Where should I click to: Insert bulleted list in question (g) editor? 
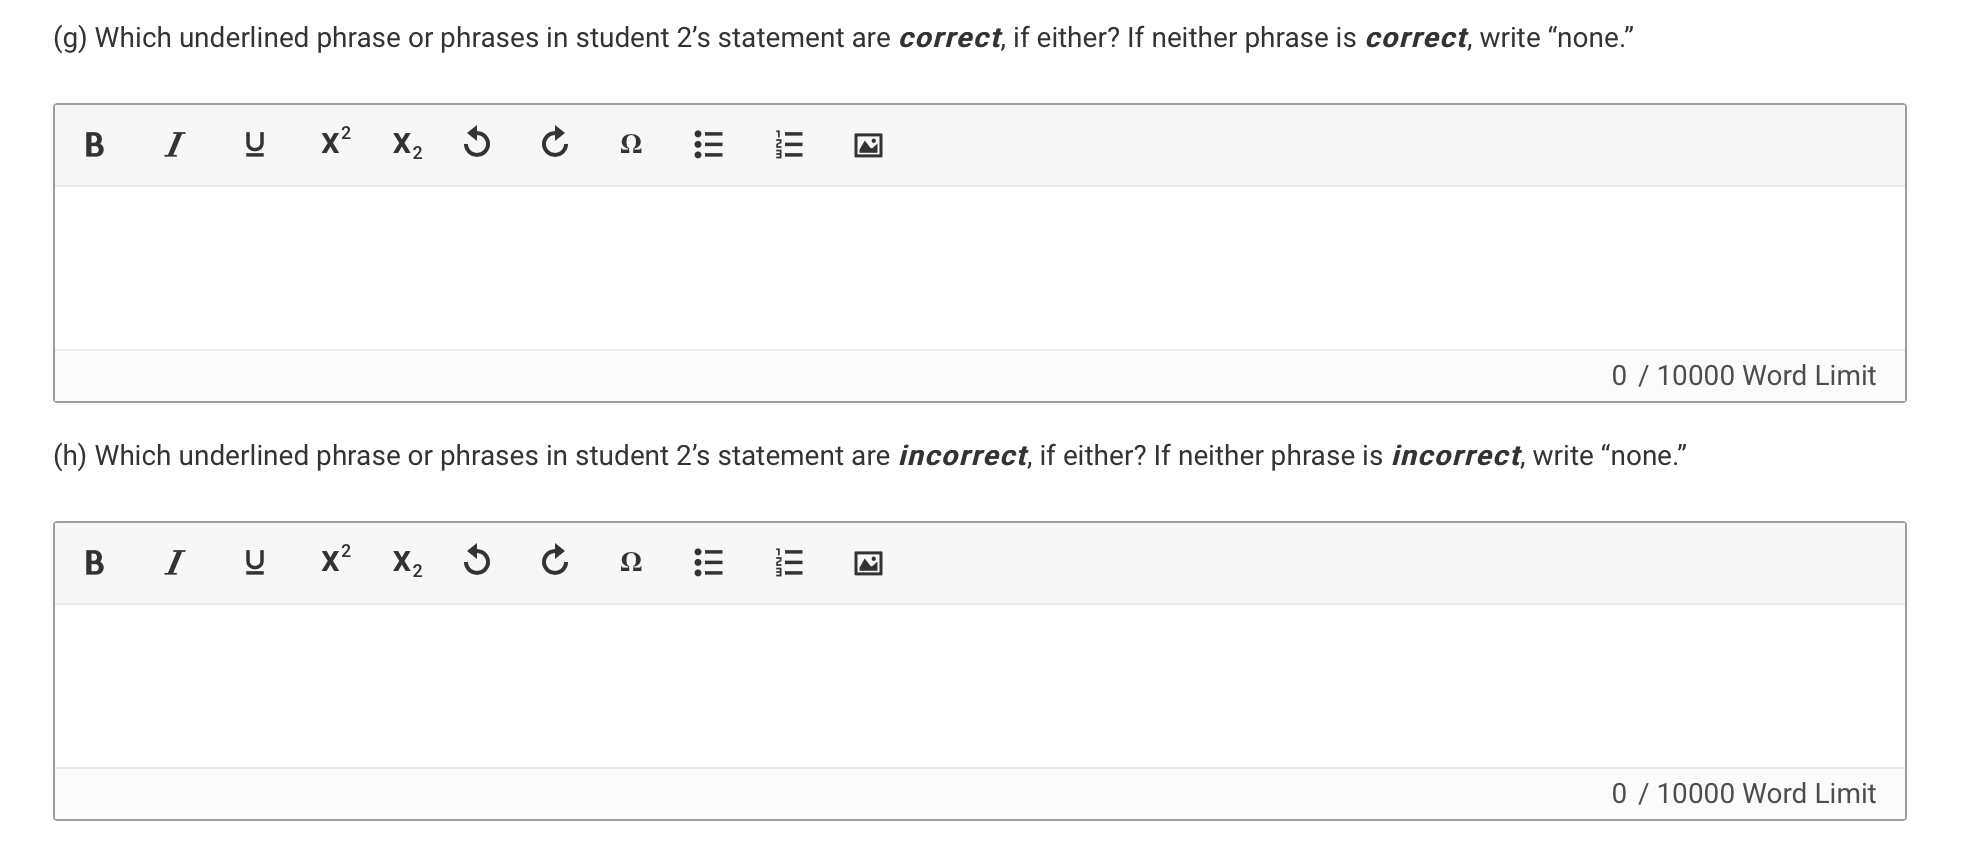tap(709, 145)
